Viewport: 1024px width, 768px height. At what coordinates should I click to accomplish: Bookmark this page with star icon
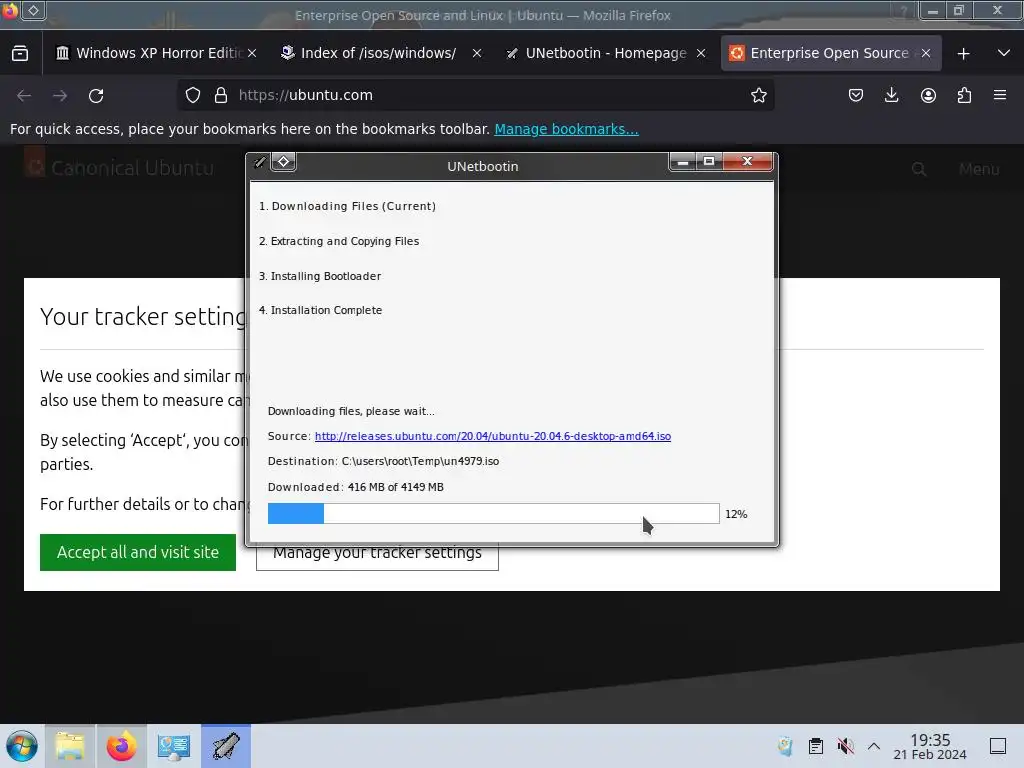click(x=758, y=95)
